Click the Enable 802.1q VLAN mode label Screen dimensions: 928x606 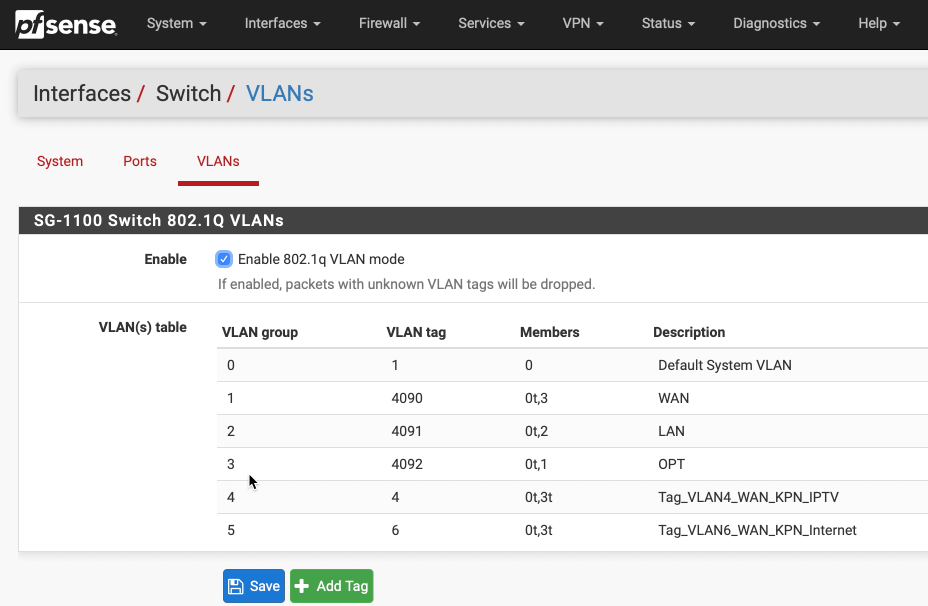coord(321,259)
